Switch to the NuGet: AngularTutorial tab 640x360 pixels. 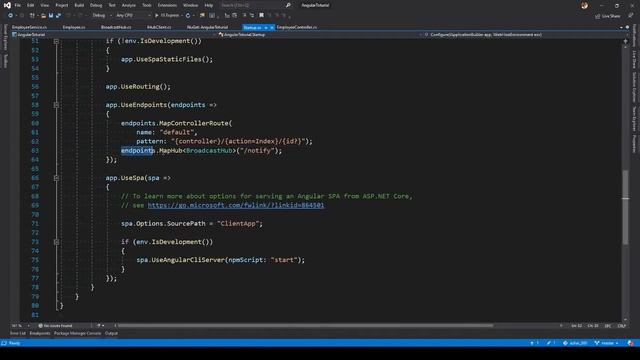pos(207,27)
